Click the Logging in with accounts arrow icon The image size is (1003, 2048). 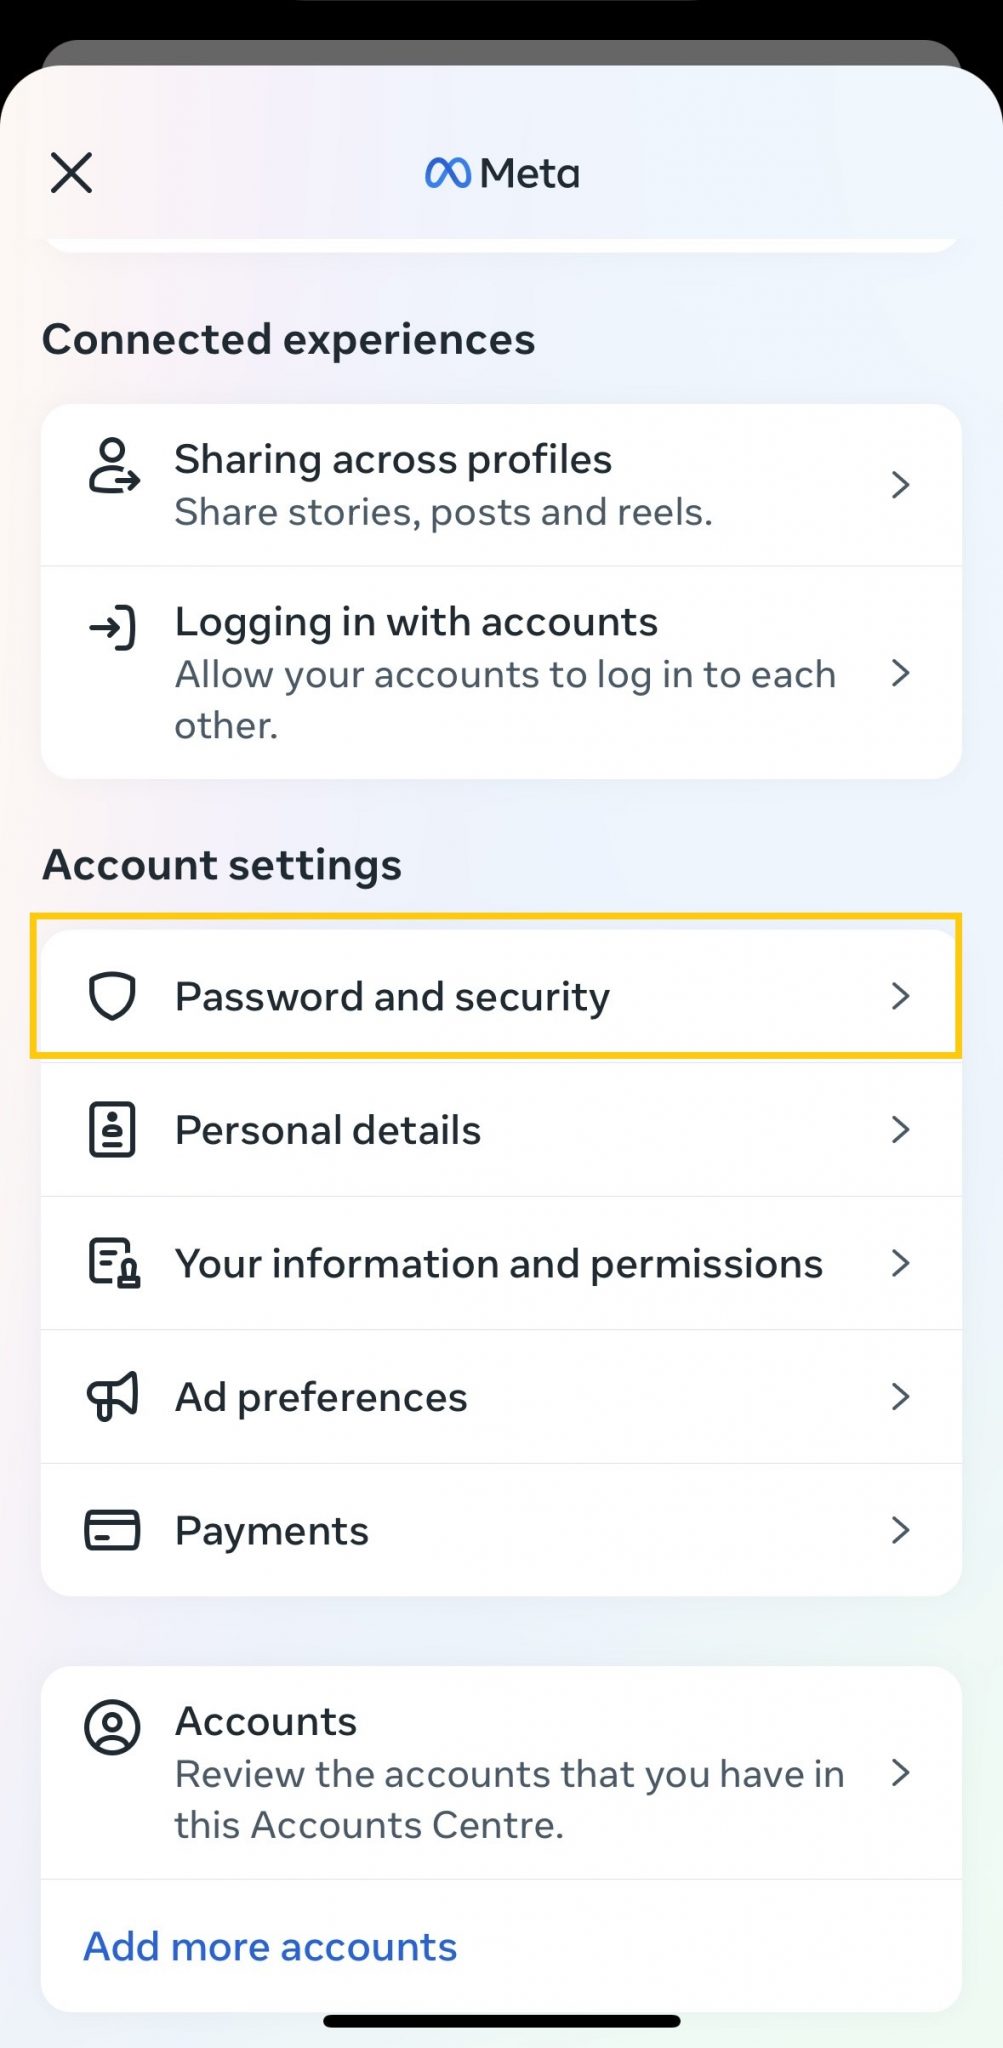coord(901,672)
